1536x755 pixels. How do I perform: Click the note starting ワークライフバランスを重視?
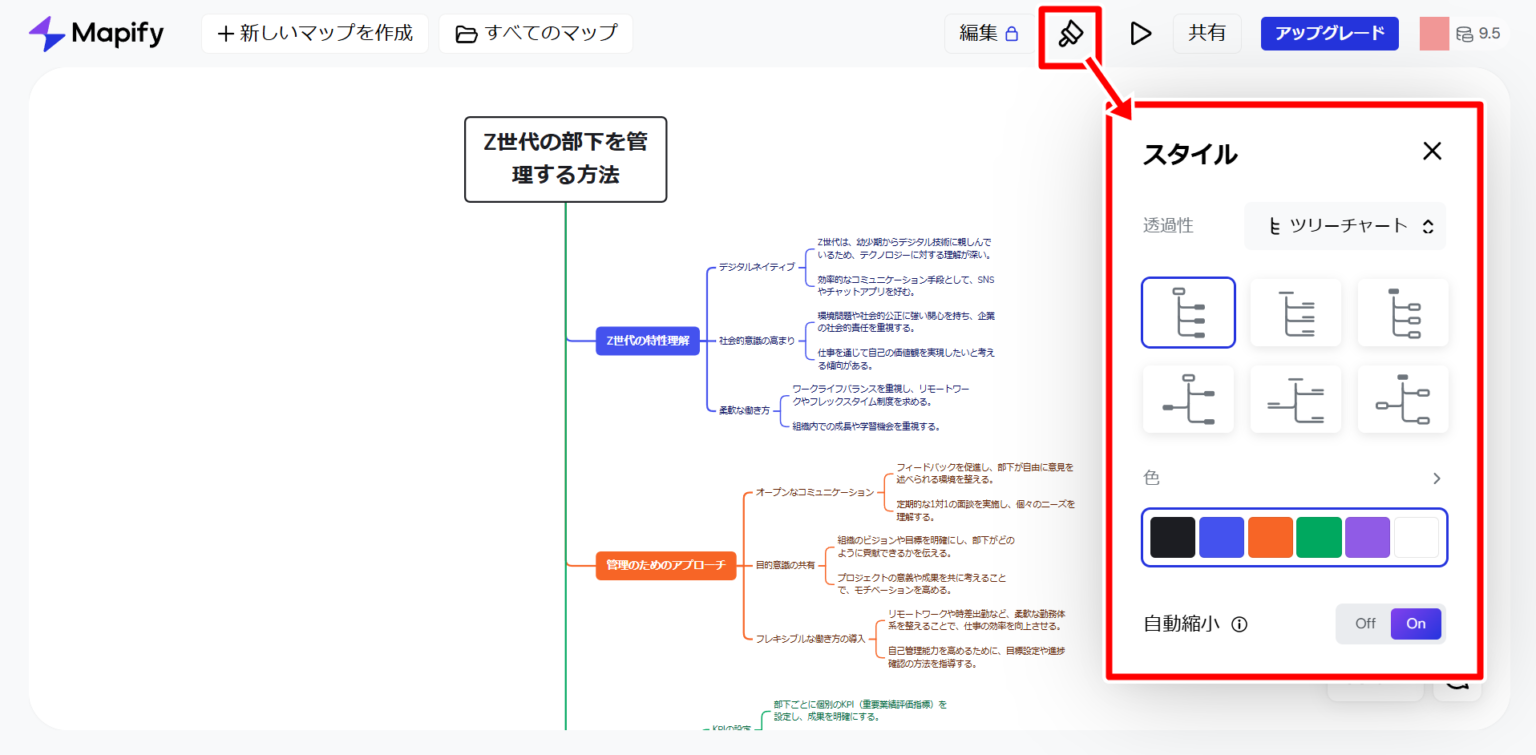coord(881,395)
